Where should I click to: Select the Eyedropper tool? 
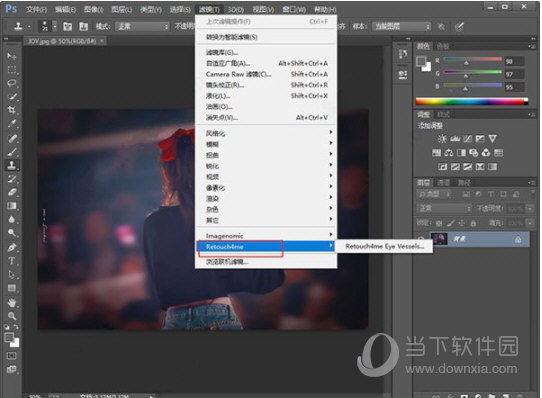[12, 124]
